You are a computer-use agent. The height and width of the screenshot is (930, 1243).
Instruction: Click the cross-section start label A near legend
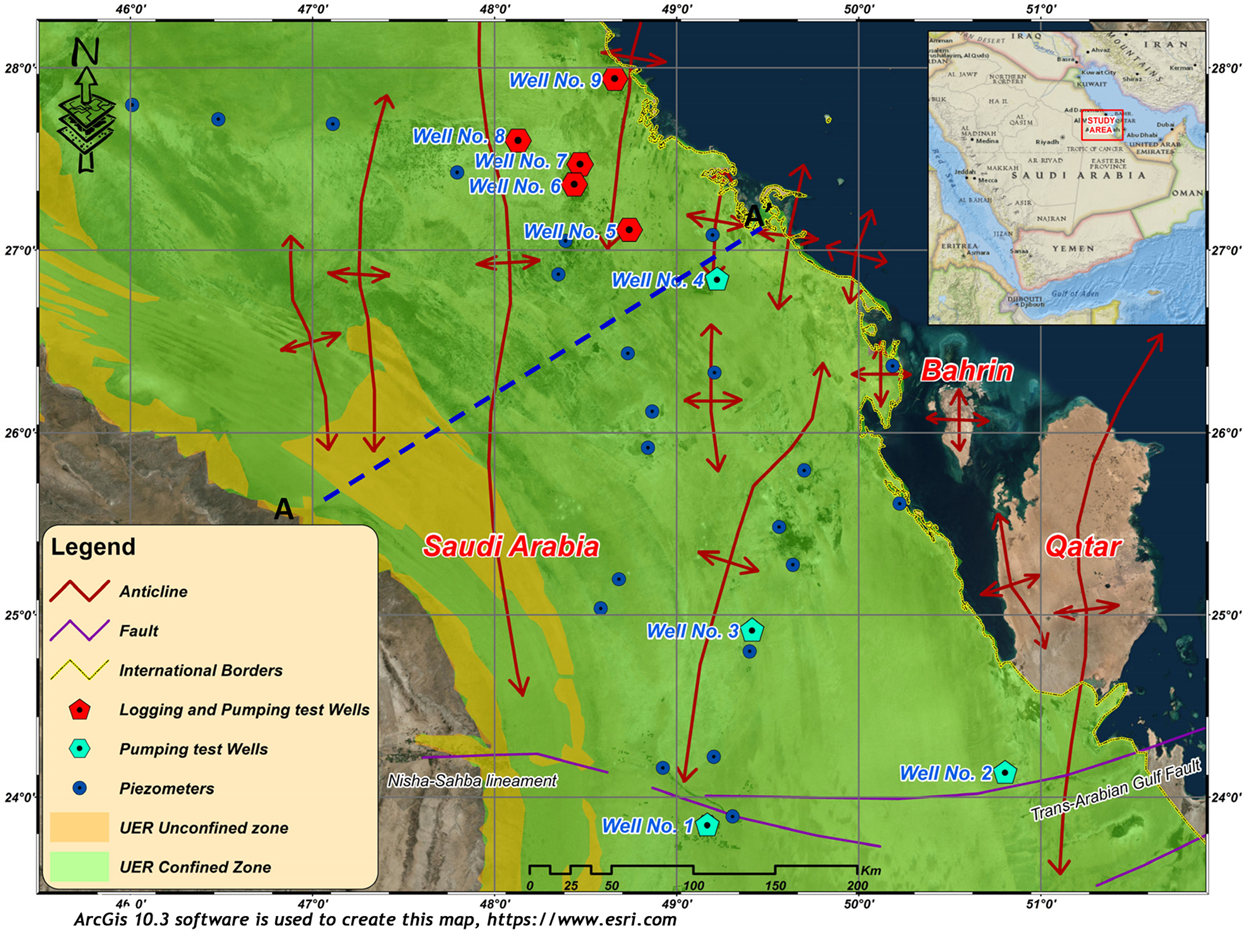click(x=284, y=510)
